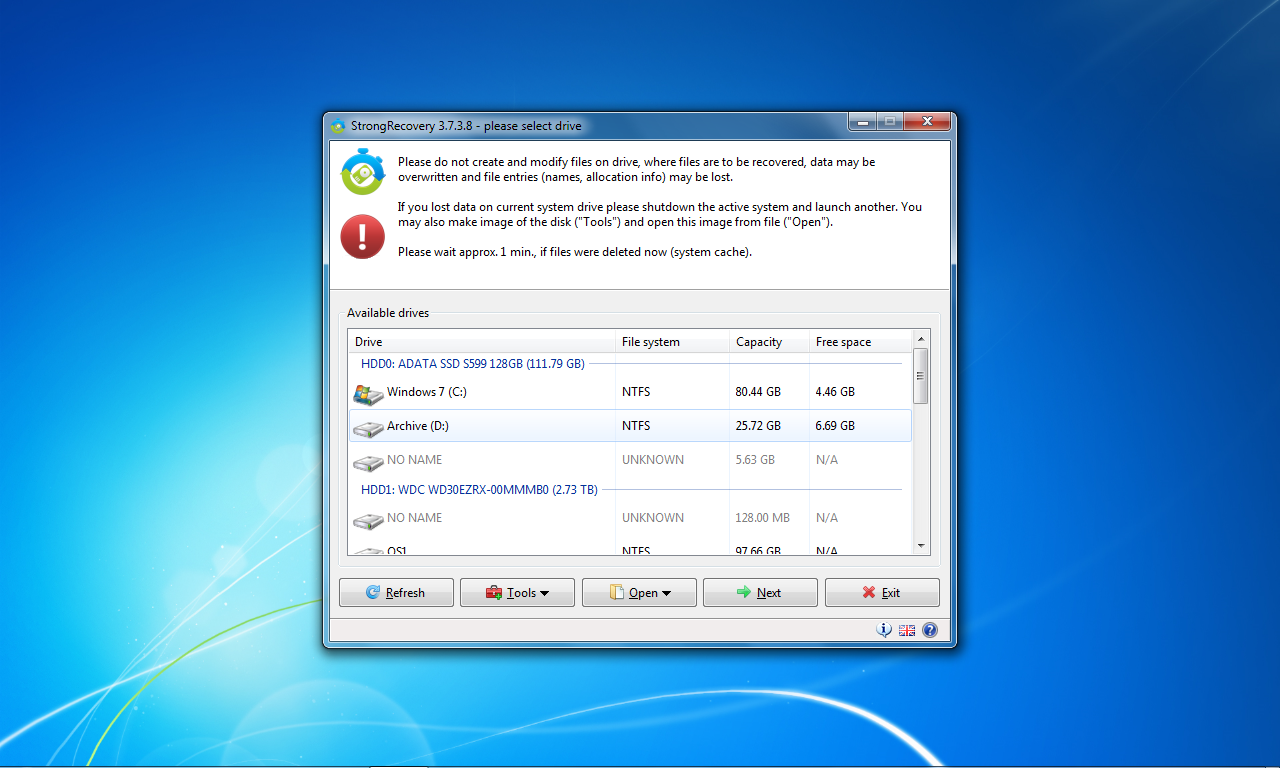Expand the Open dropdown button
The image size is (1280, 768).
pos(639,592)
